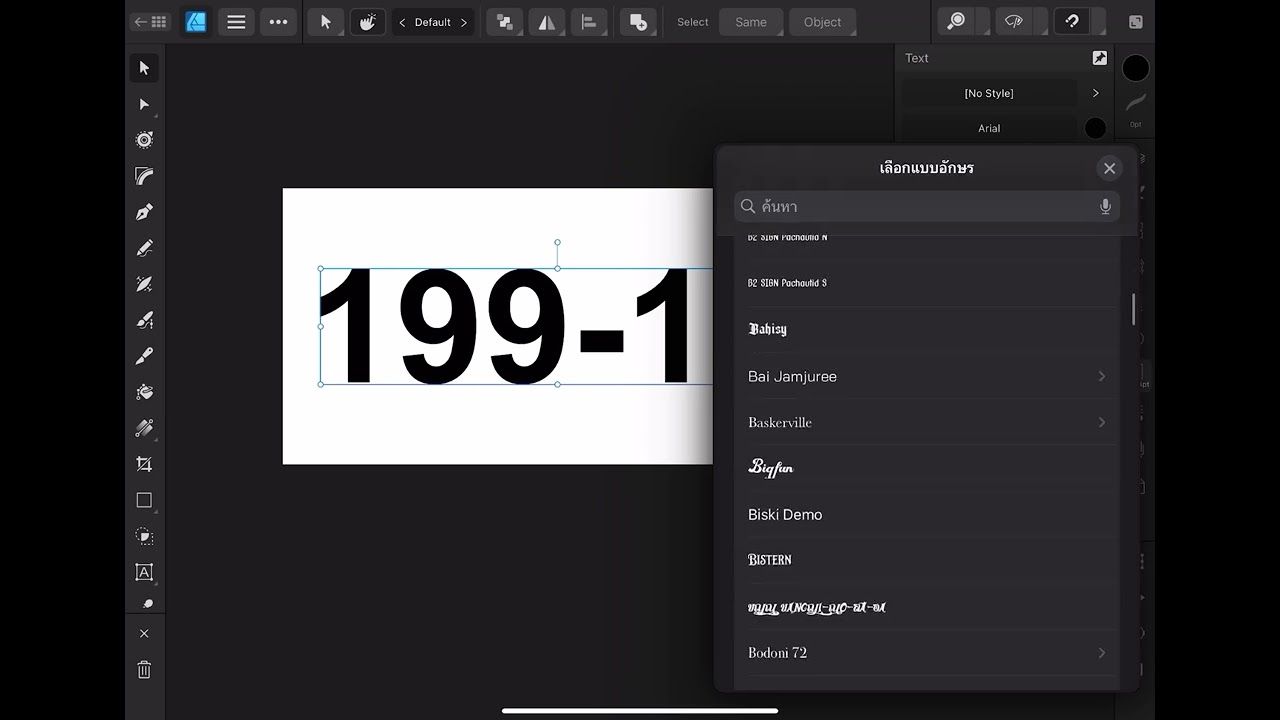The height and width of the screenshot is (720, 1280).
Task: Open the black fill color circle
Action: (1136, 68)
